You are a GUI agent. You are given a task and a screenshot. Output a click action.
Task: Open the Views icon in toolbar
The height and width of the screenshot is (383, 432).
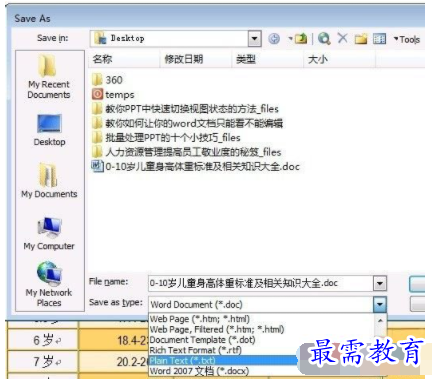379,39
